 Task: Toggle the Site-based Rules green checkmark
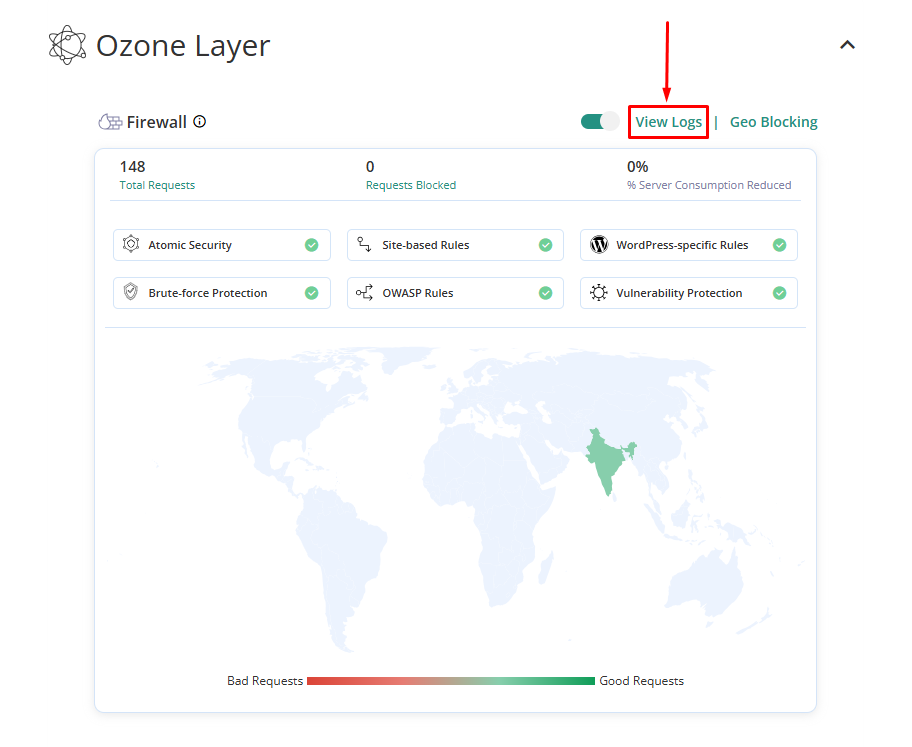(546, 245)
